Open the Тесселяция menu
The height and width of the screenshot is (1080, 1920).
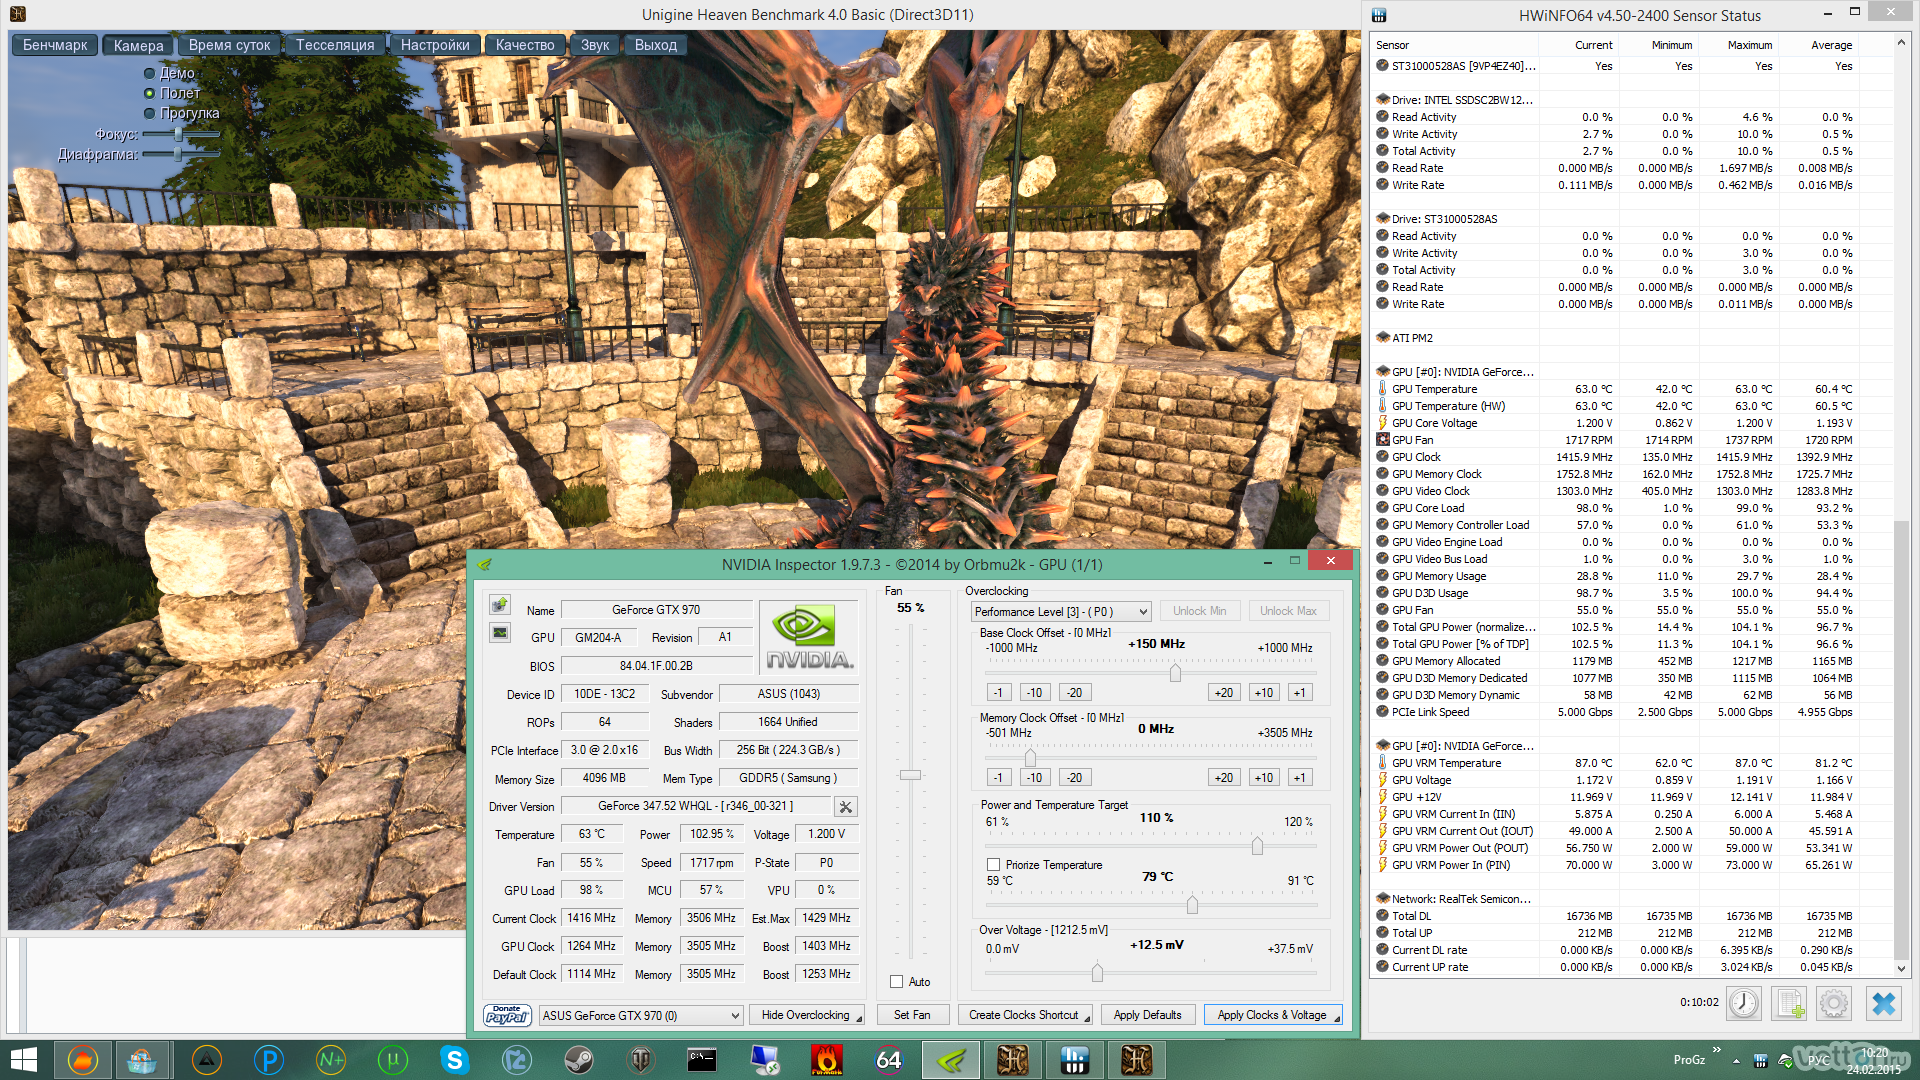334,45
